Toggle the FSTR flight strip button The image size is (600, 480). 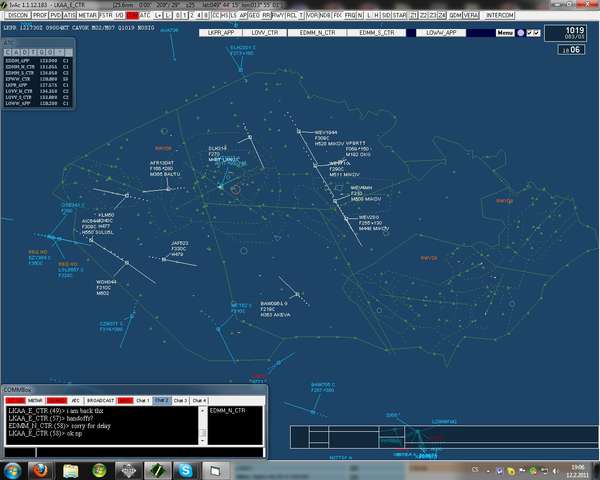pos(106,15)
